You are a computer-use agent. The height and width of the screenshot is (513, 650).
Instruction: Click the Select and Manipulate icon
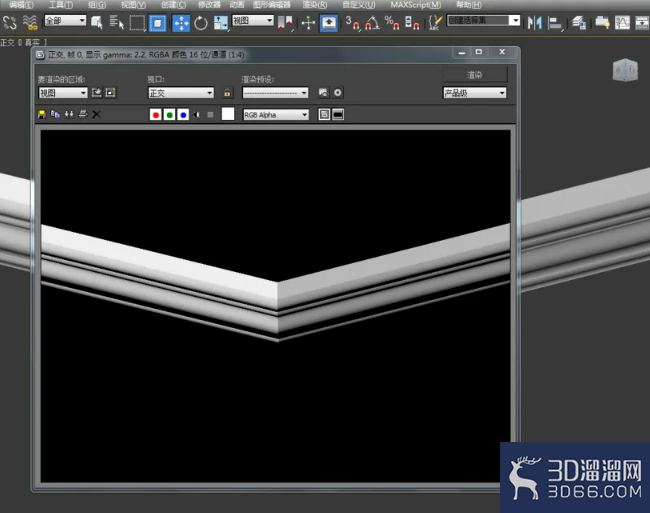pyautogui.click(x=308, y=23)
